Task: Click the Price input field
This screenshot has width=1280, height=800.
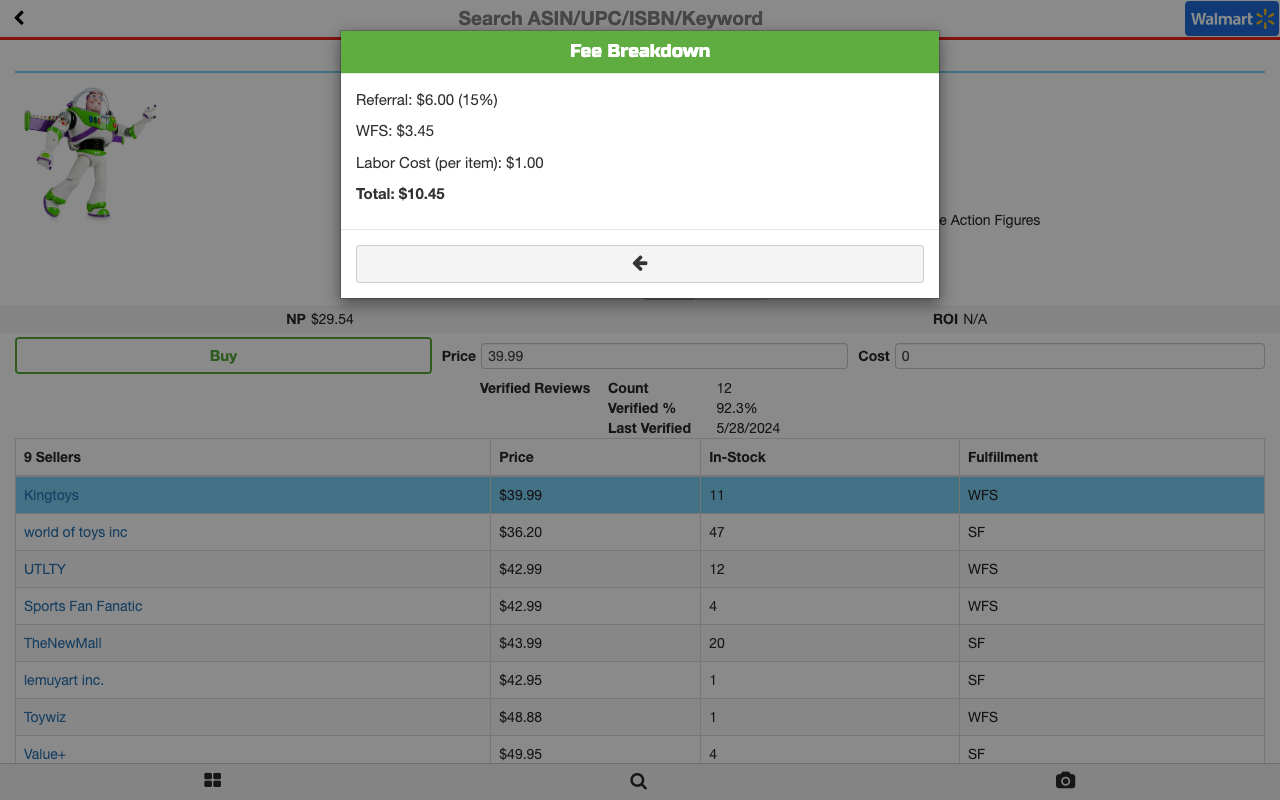Action: click(664, 356)
